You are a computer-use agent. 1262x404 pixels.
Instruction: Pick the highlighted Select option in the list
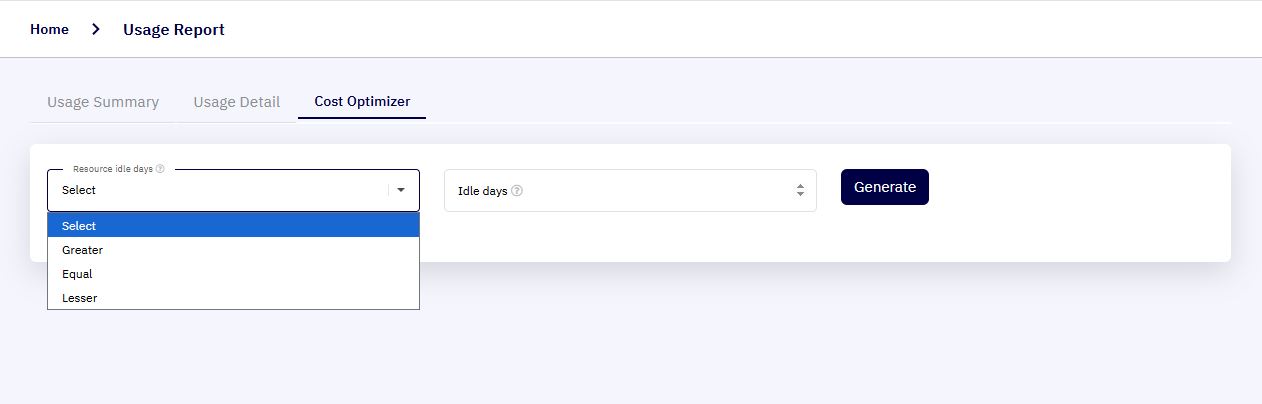click(233, 226)
